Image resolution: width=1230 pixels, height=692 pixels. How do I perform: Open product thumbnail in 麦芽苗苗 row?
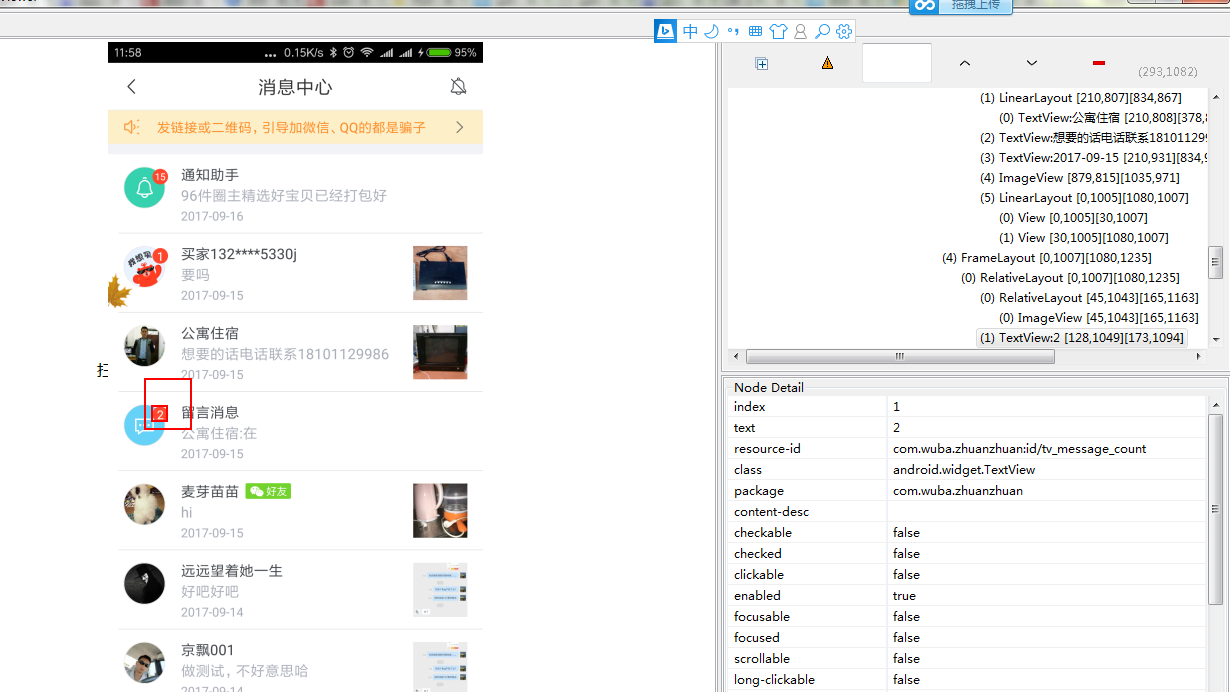coord(440,511)
